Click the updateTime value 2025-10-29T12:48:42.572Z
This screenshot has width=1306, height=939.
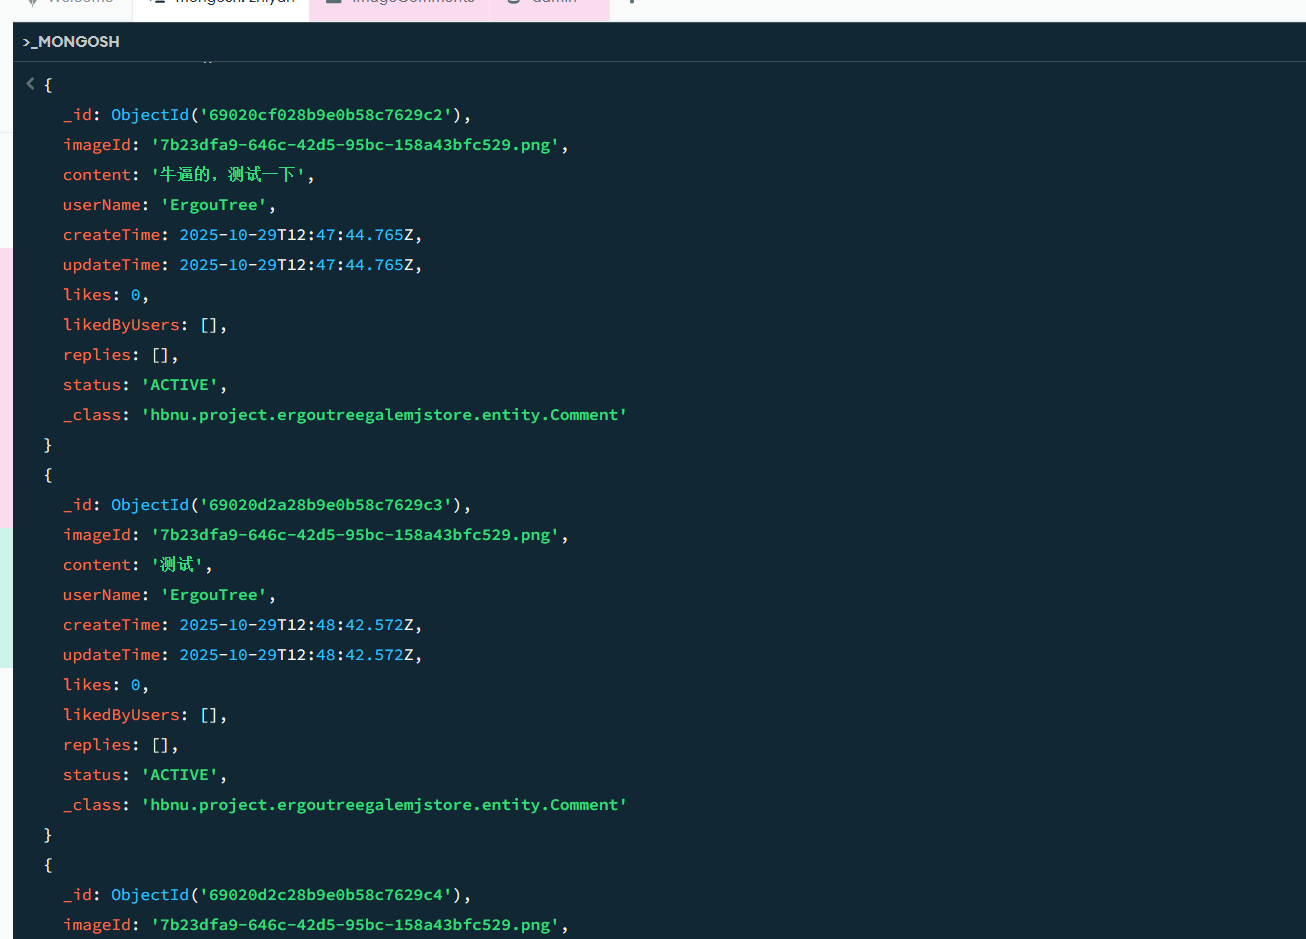tap(300, 655)
